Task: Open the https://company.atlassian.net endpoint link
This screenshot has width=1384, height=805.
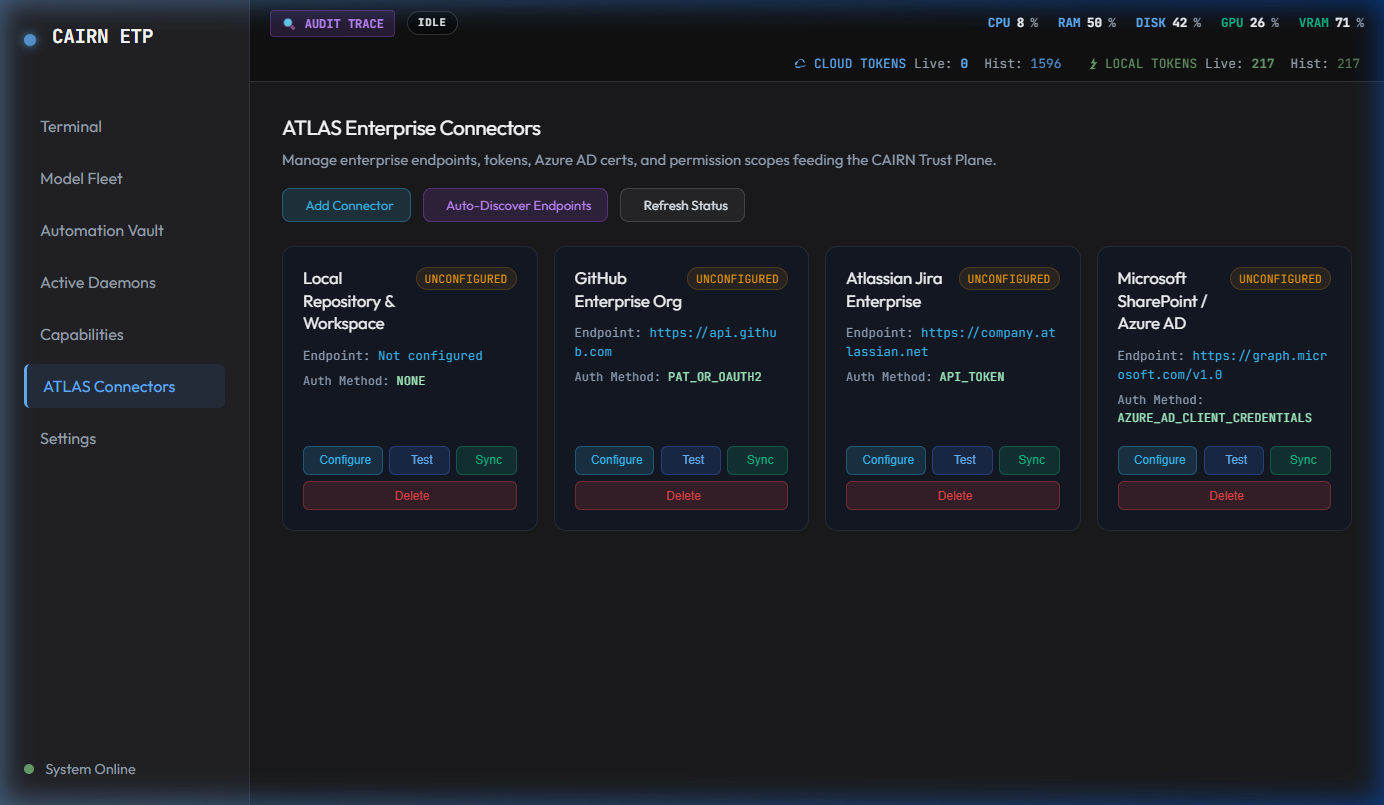Action: (951, 342)
